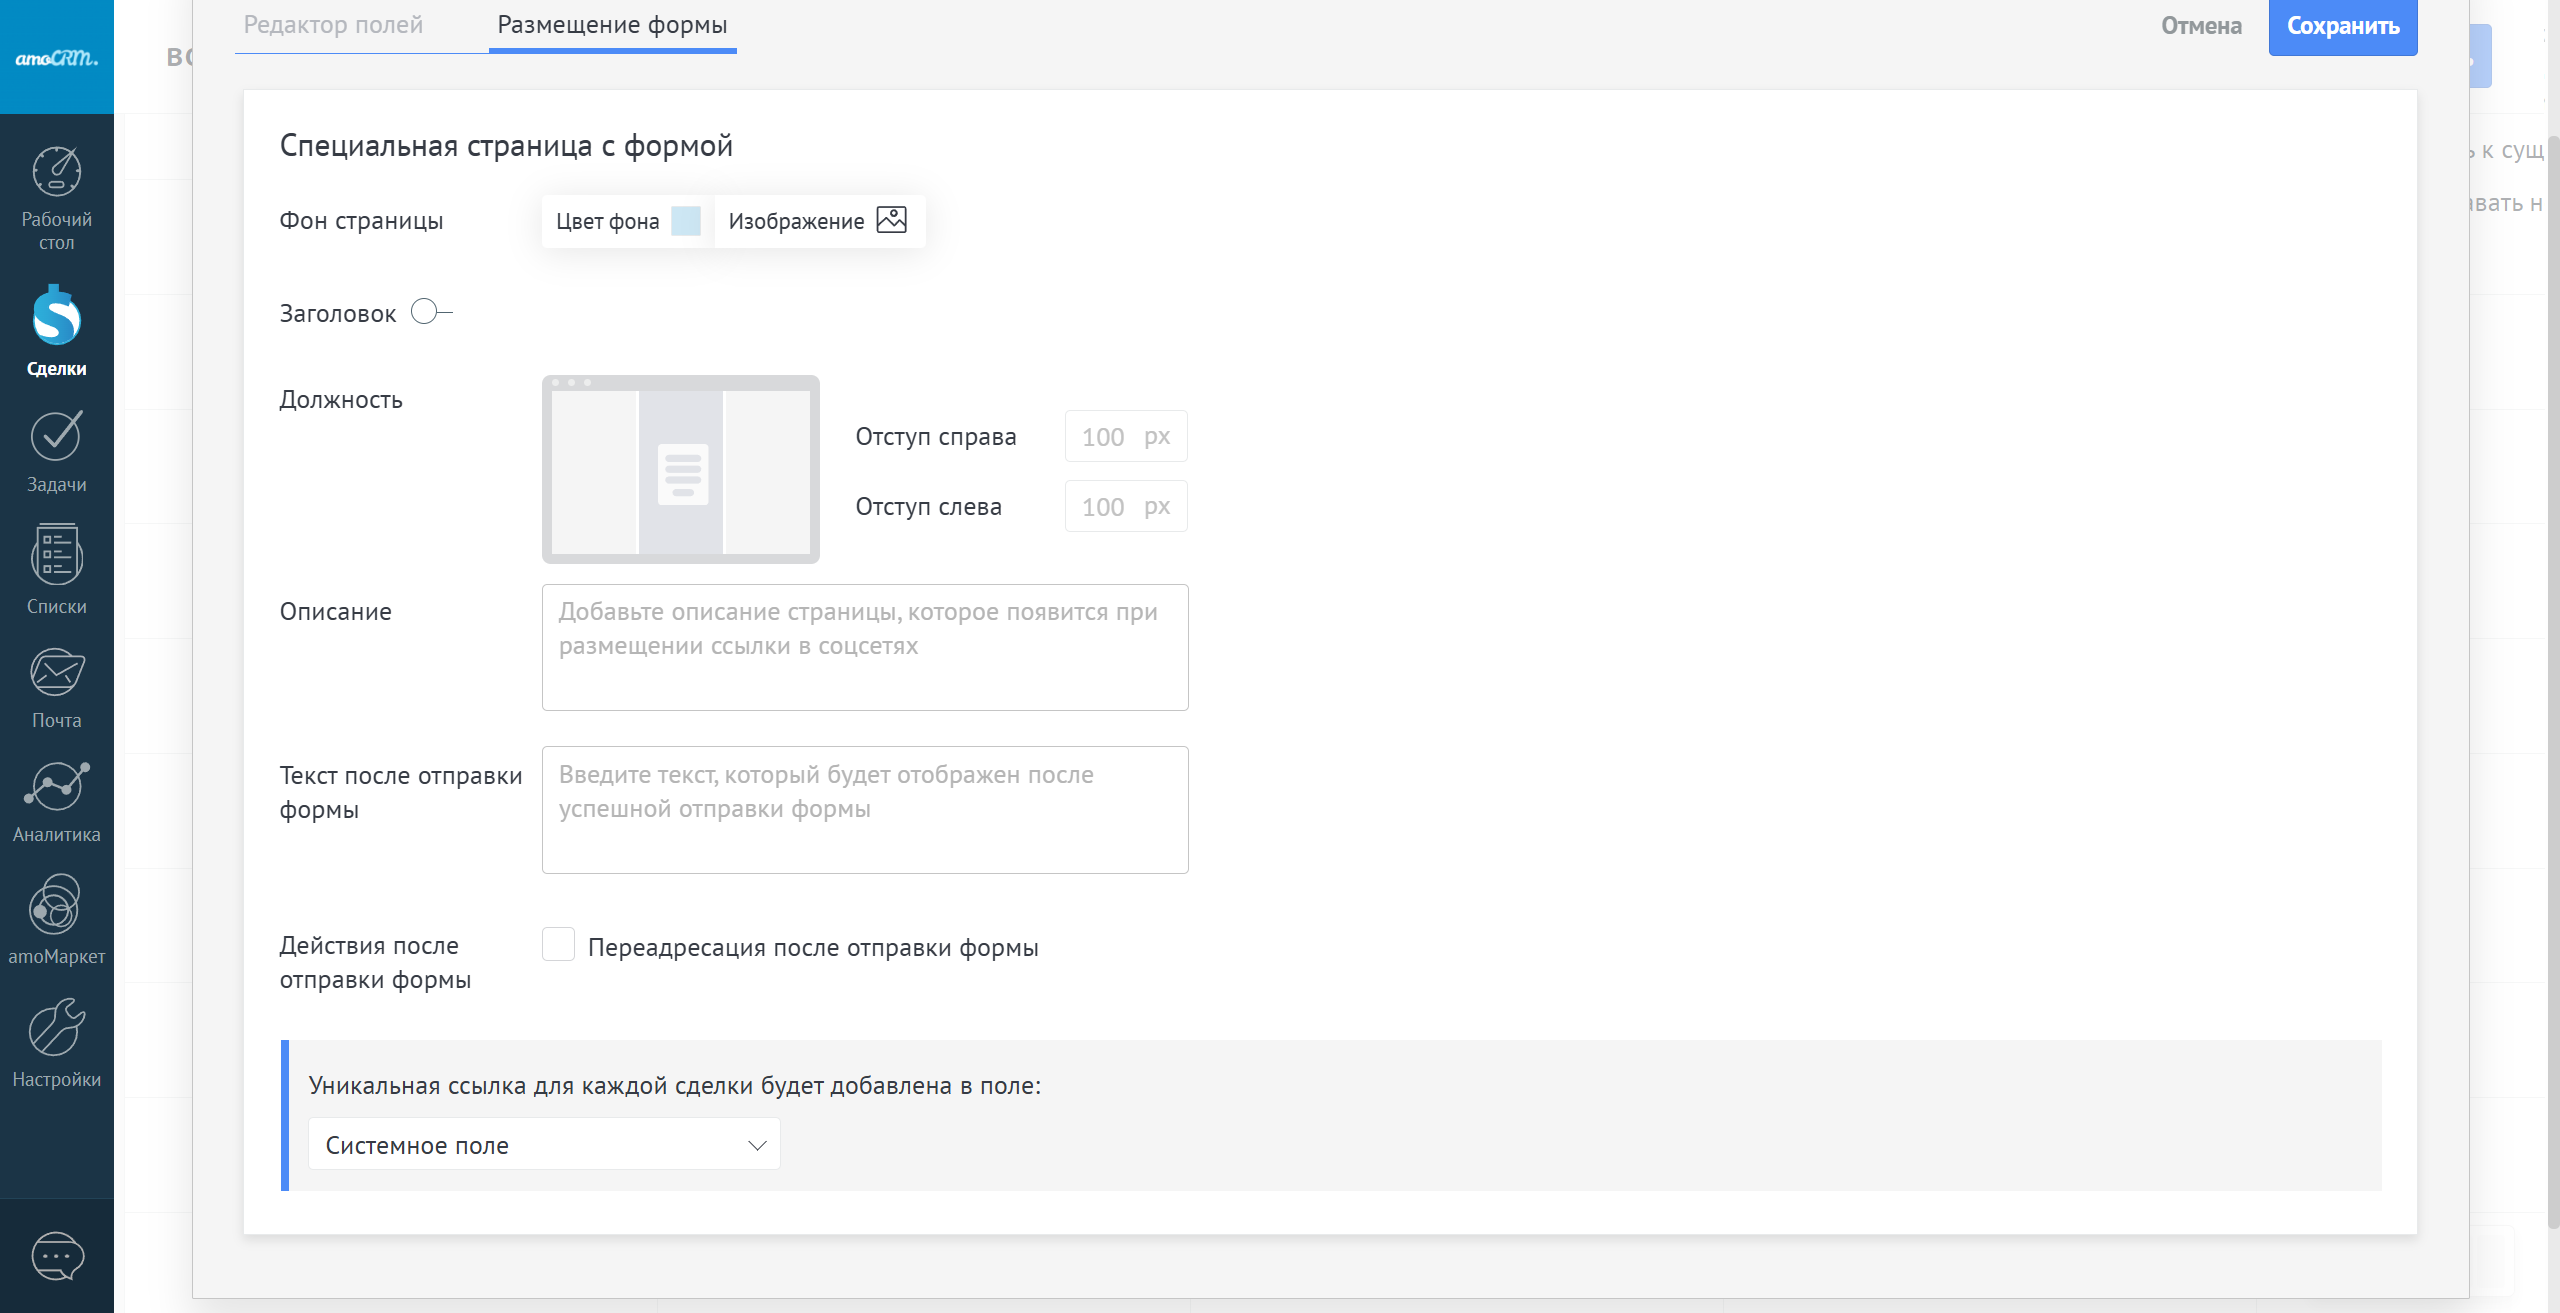The height and width of the screenshot is (1313, 2560).
Task: Open Настройки wrench icon
Action: point(56,1028)
